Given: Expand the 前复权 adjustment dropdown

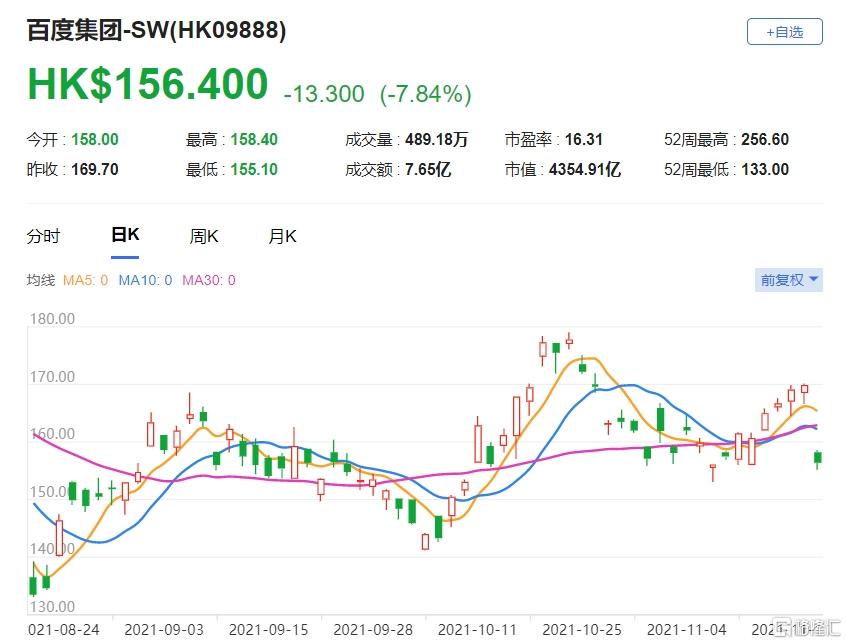Looking at the screenshot, I should 788,280.
